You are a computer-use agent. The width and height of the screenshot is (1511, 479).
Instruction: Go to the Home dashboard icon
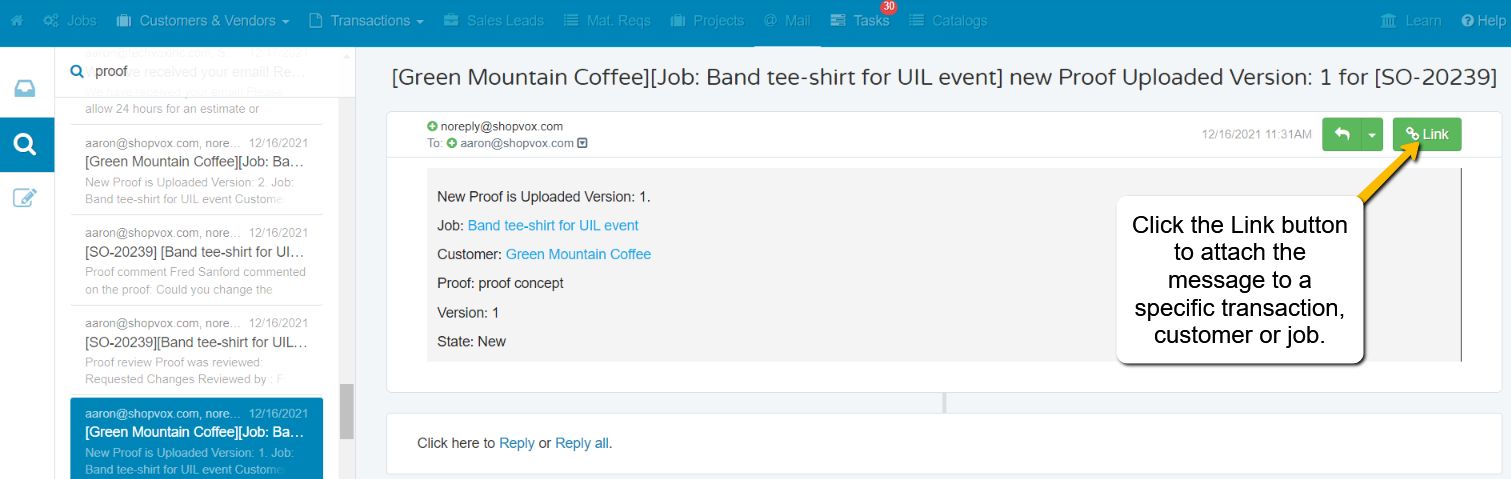point(17,20)
